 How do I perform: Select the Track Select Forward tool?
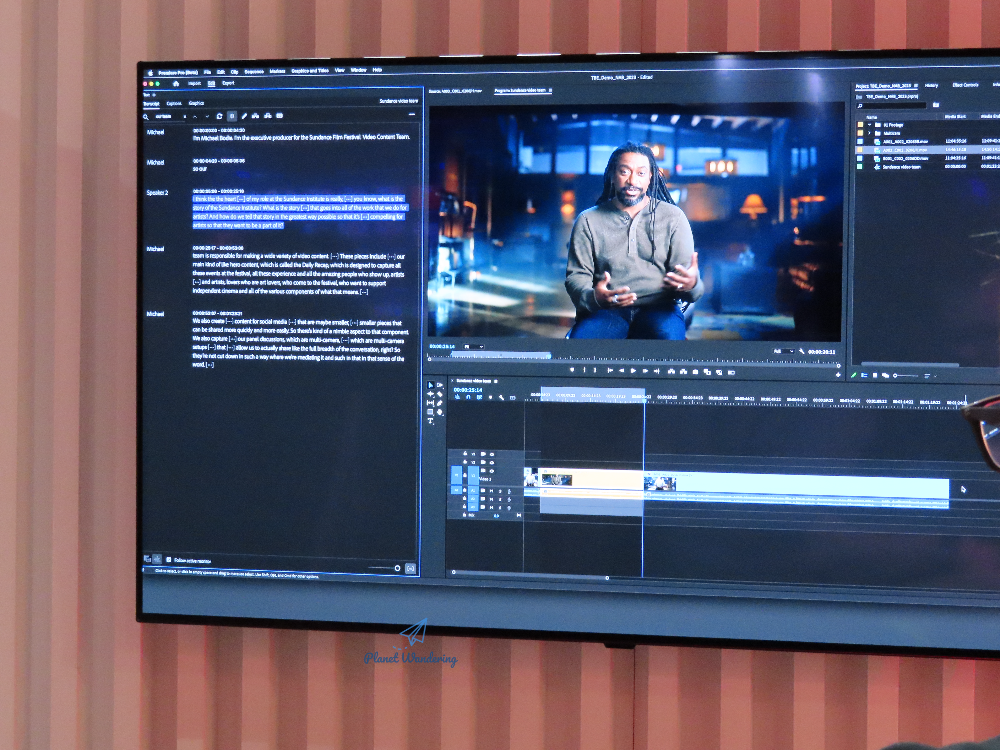pyautogui.click(x=439, y=385)
